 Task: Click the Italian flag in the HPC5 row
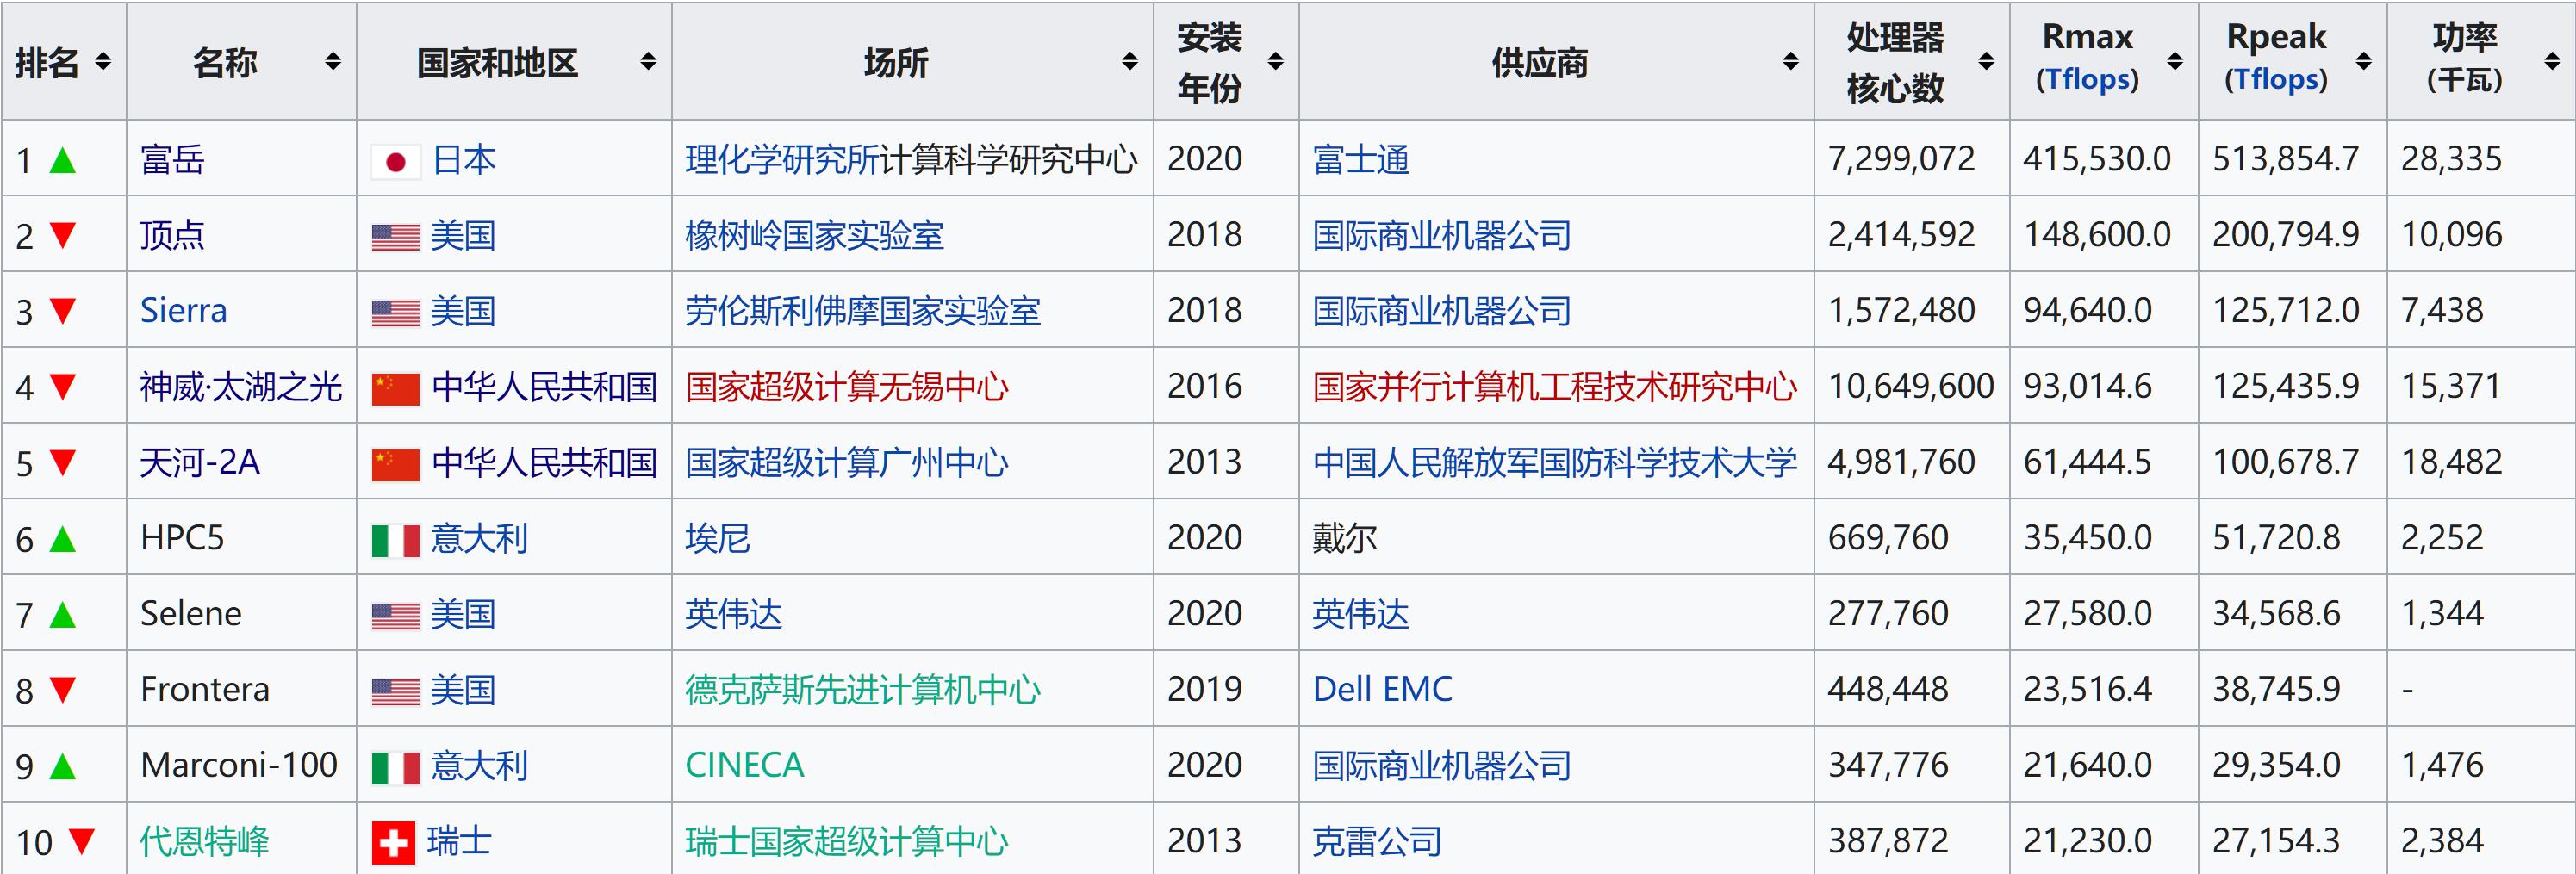[395, 540]
